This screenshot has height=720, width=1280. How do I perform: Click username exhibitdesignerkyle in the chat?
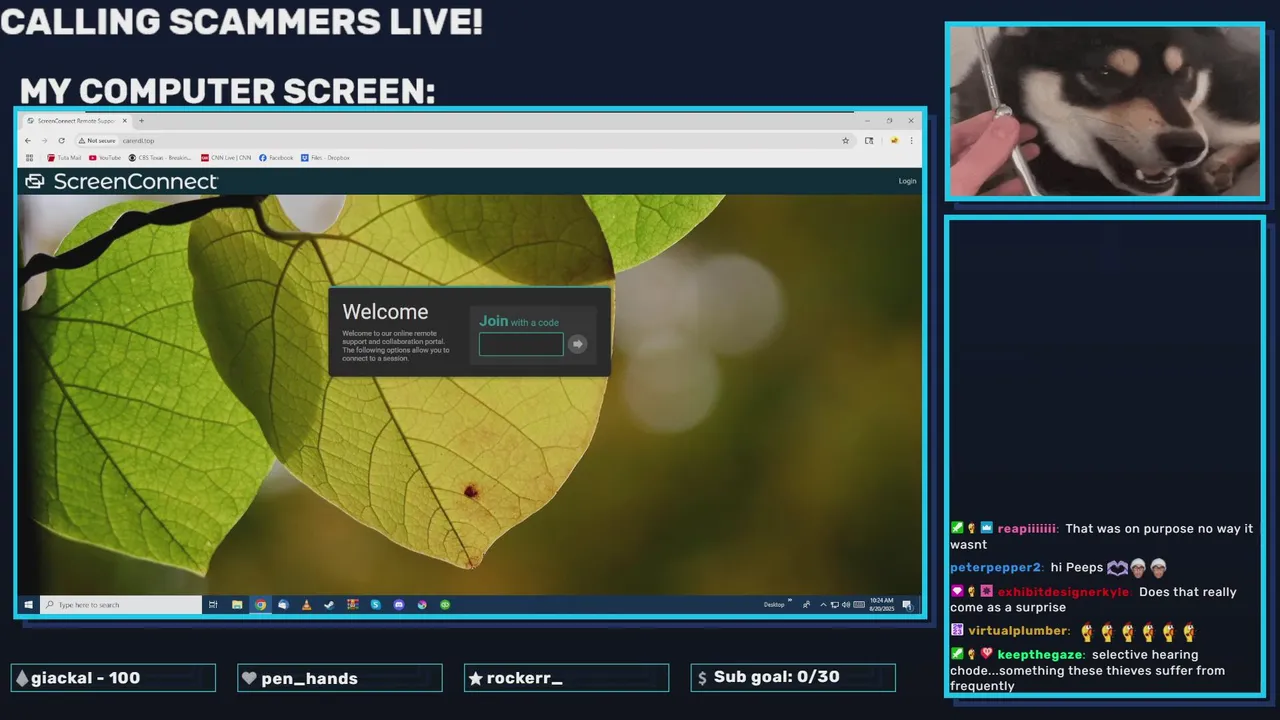coord(1064,592)
